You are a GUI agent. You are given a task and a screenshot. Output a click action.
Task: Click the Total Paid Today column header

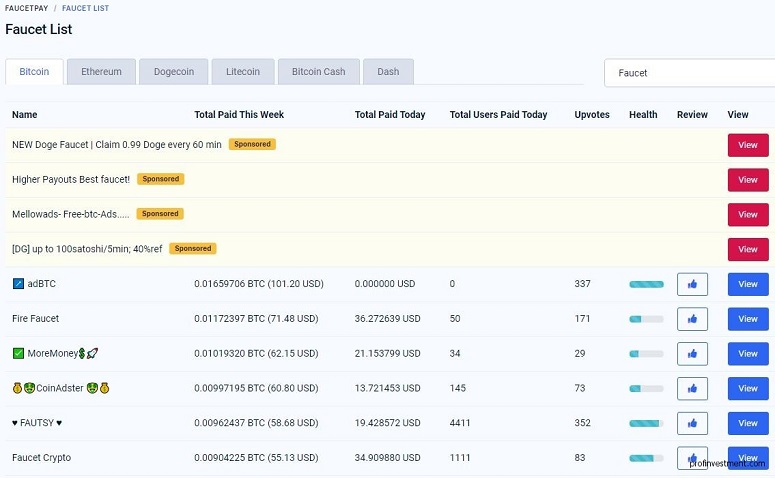tap(390, 115)
